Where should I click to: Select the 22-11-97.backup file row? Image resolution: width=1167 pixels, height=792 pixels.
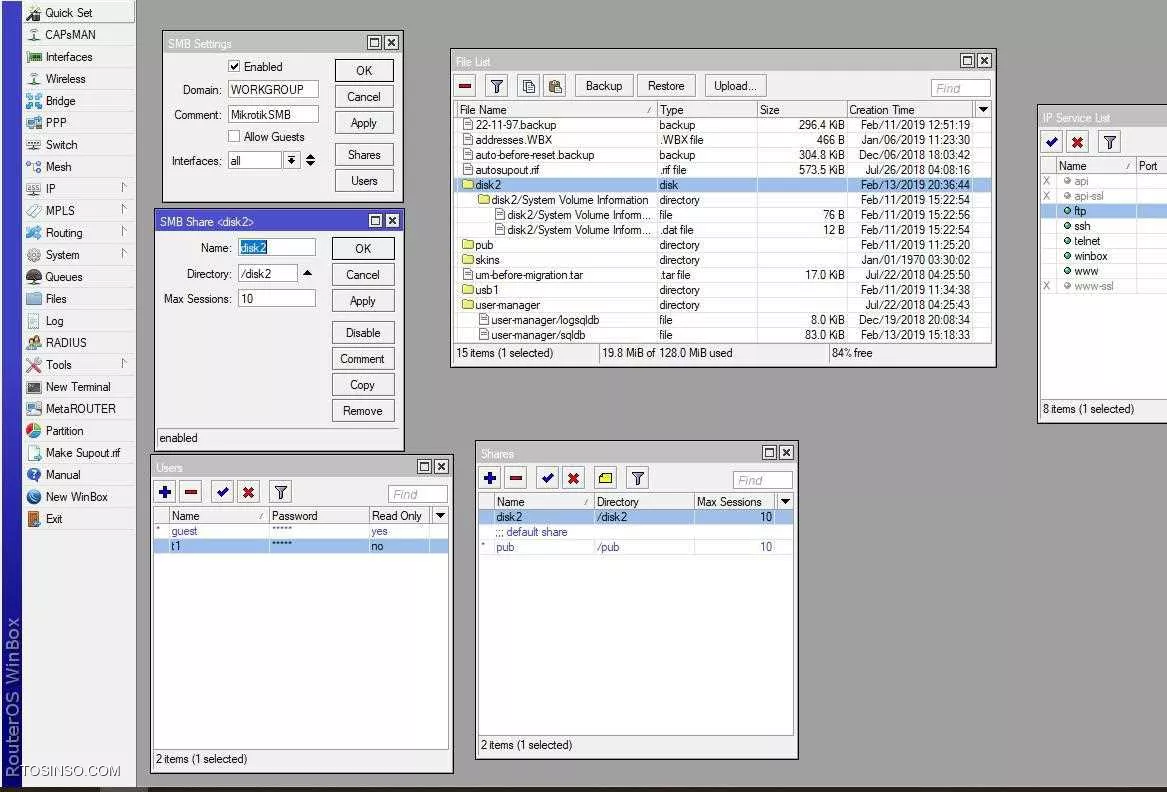coord(722,125)
